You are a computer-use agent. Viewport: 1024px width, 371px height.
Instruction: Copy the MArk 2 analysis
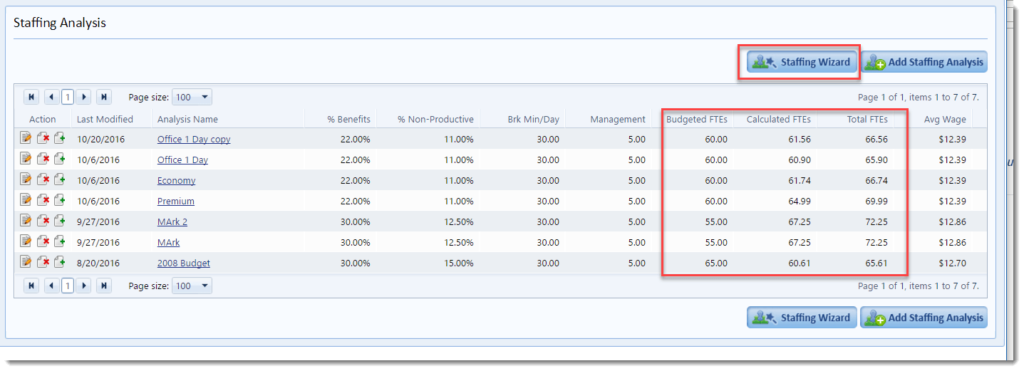[59, 221]
